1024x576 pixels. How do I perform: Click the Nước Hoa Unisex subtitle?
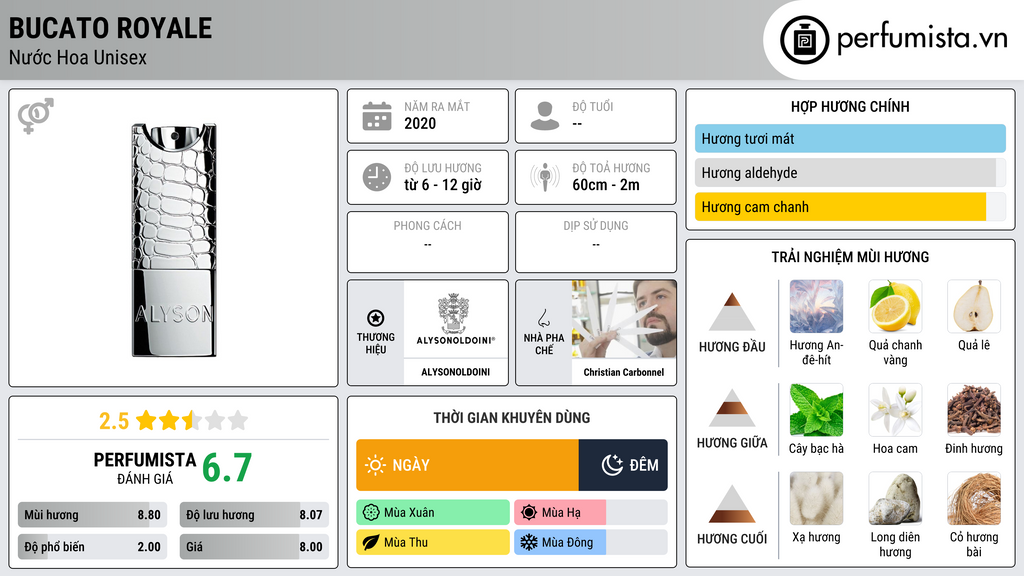click(x=78, y=57)
